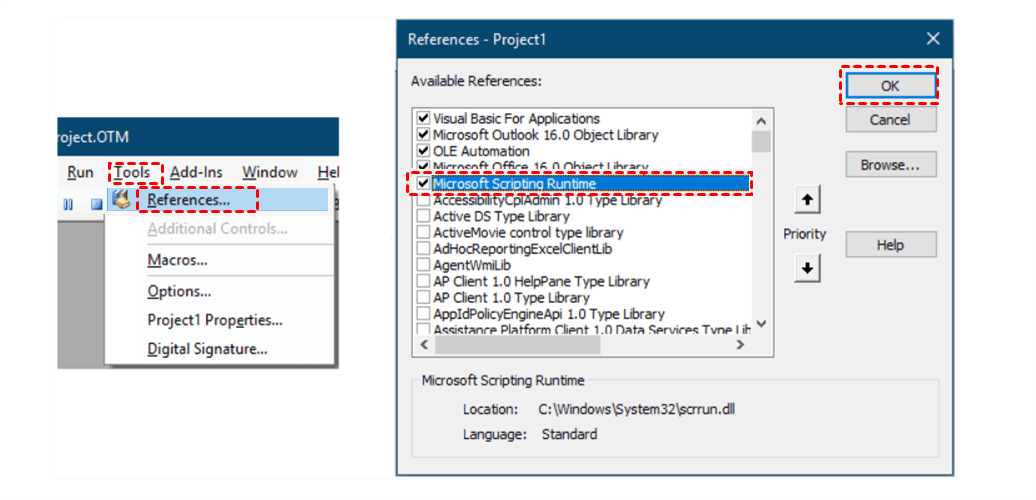Image resolution: width=1036 pixels, height=500 pixels.
Task: Check AP Client 1.0 HelpPane Type Library
Action: [x=424, y=281]
